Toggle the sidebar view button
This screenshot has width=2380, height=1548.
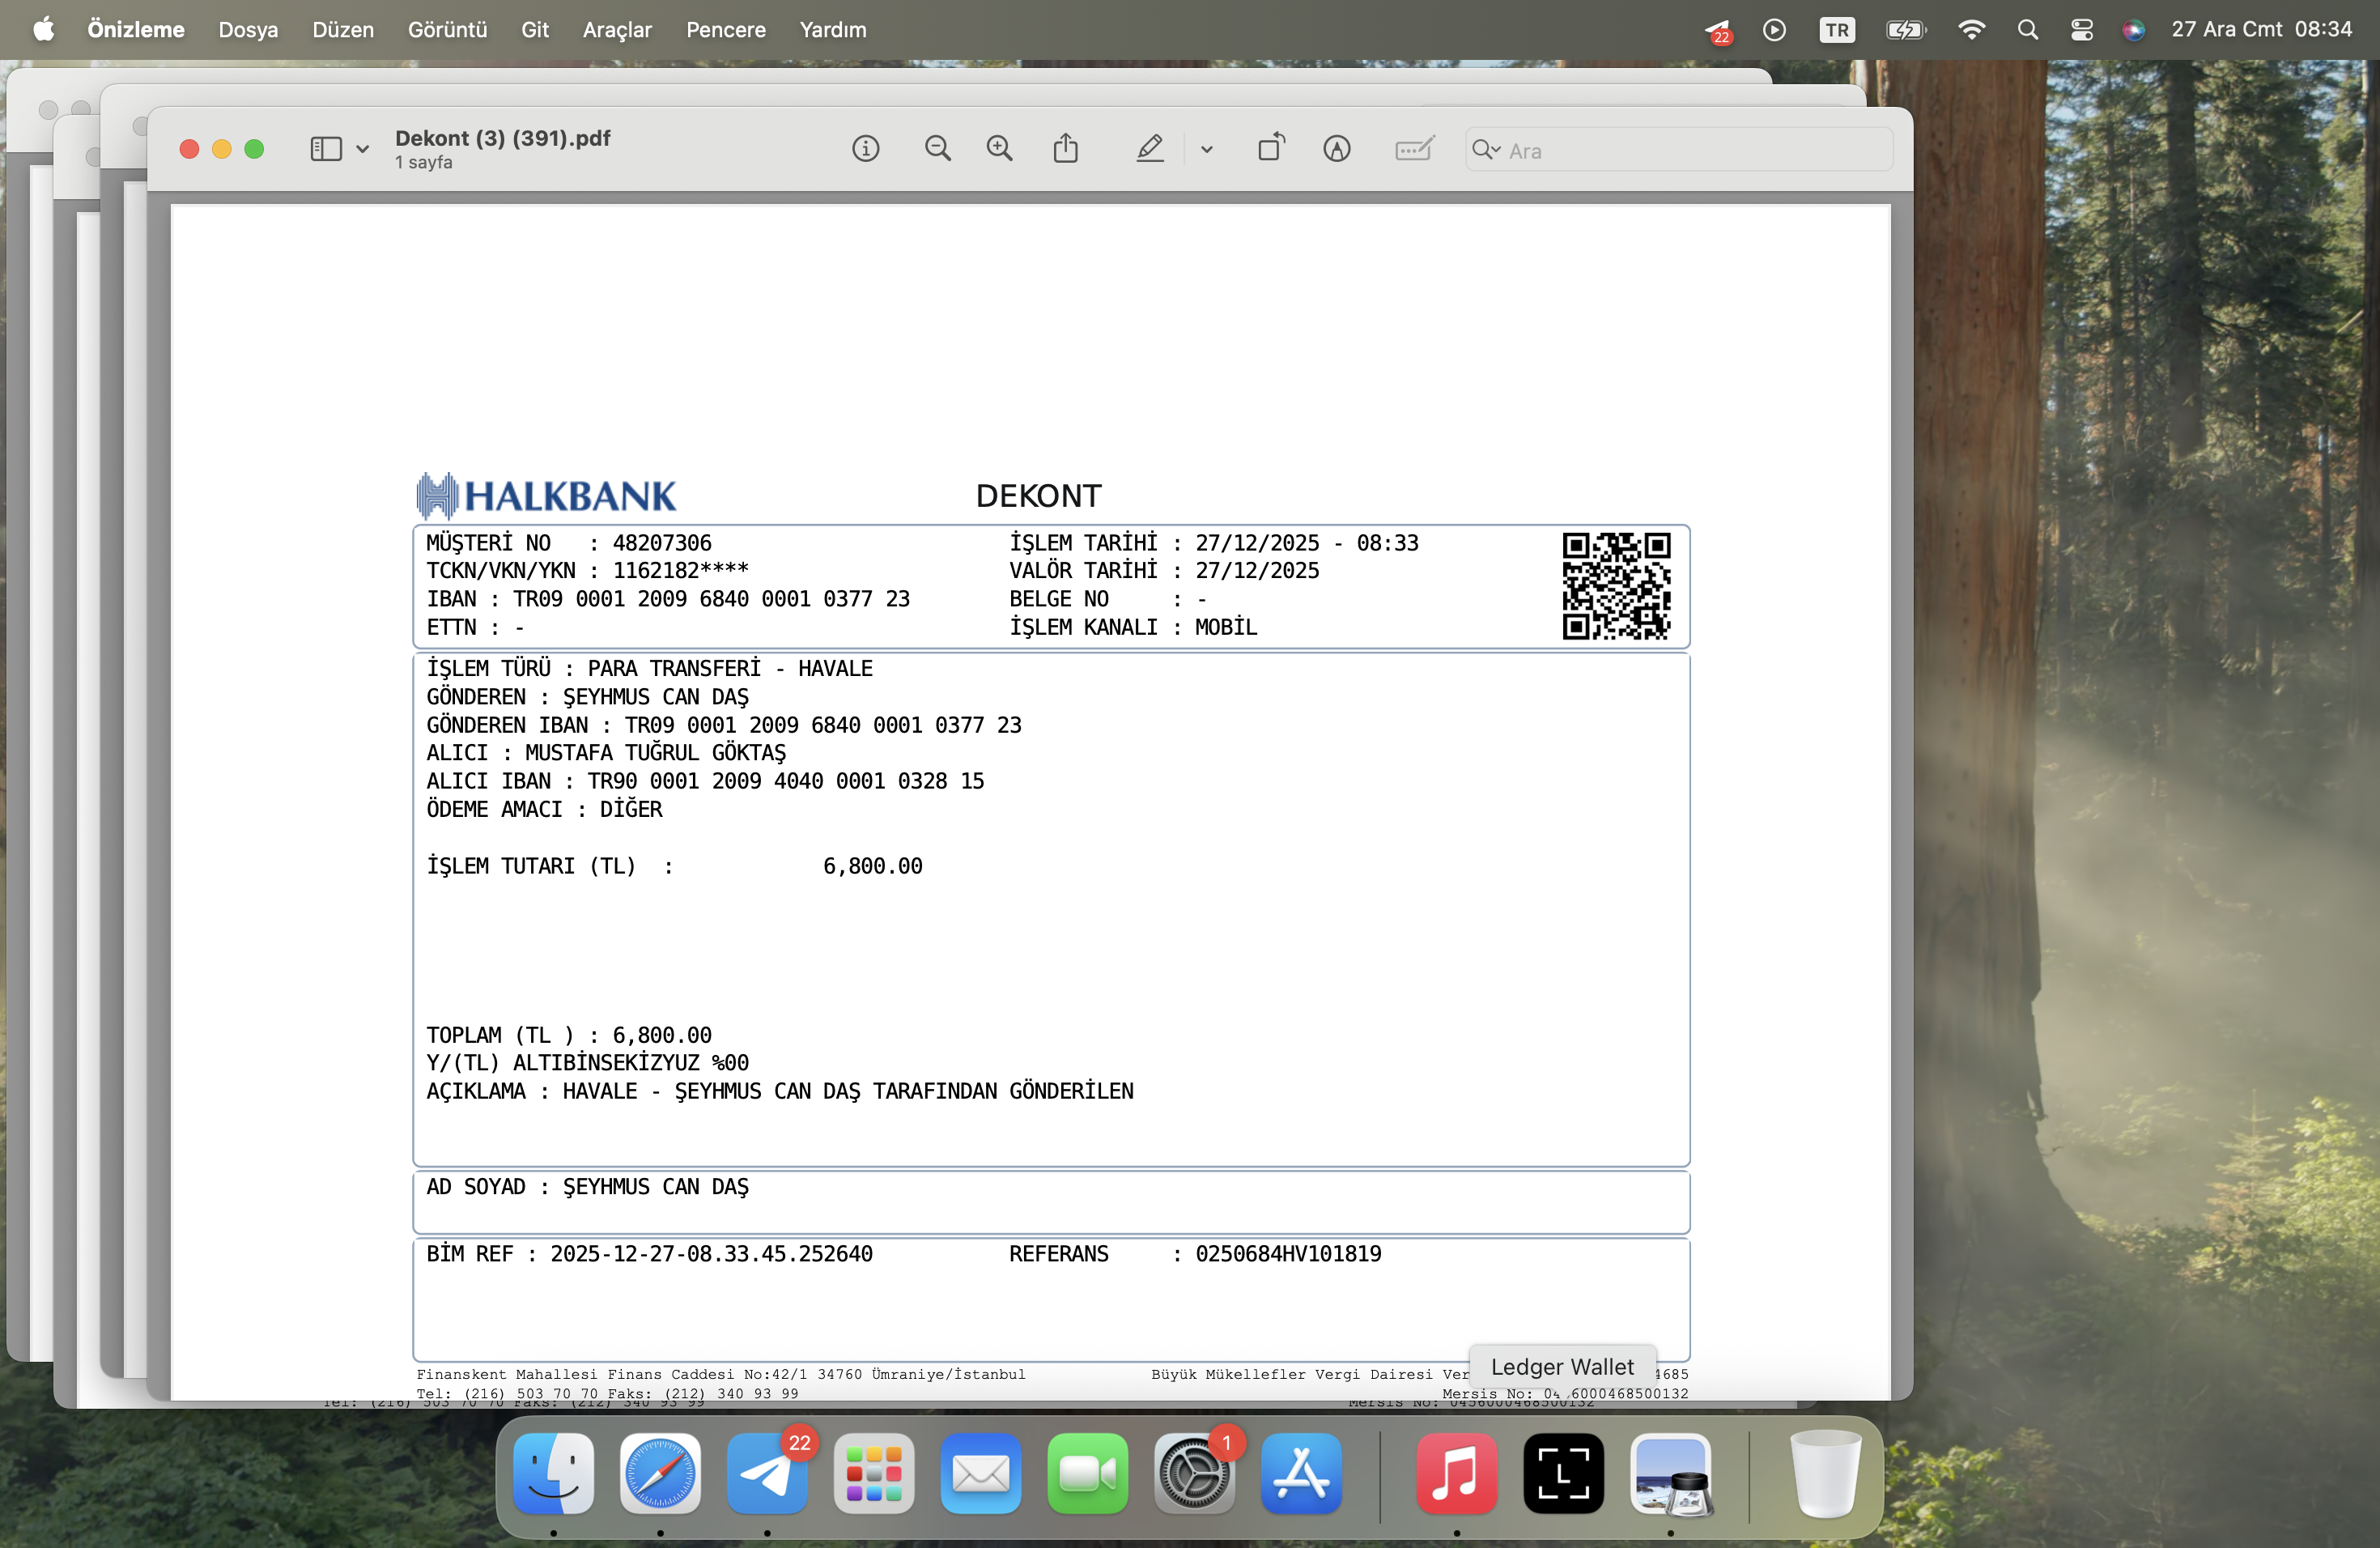[x=326, y=149]
